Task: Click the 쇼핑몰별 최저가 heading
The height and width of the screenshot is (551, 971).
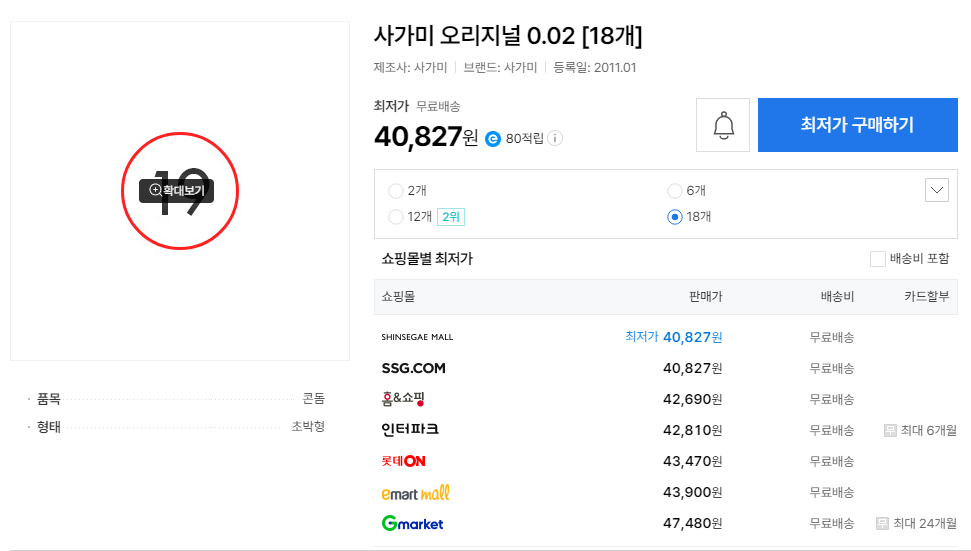Action: point(427,259)
